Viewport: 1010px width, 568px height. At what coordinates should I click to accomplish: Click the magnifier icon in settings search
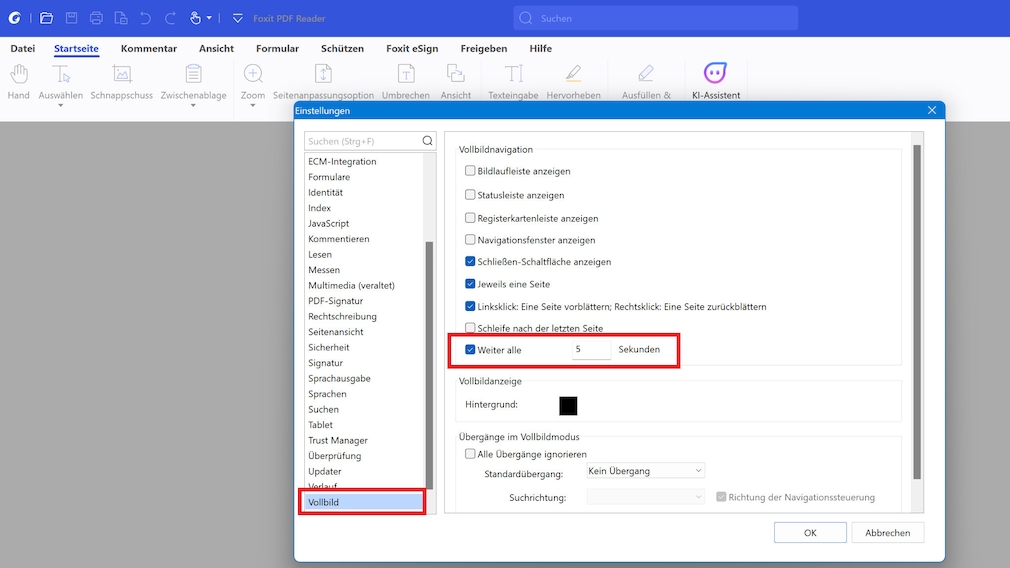pyautogui.click(x=427, y=141)
